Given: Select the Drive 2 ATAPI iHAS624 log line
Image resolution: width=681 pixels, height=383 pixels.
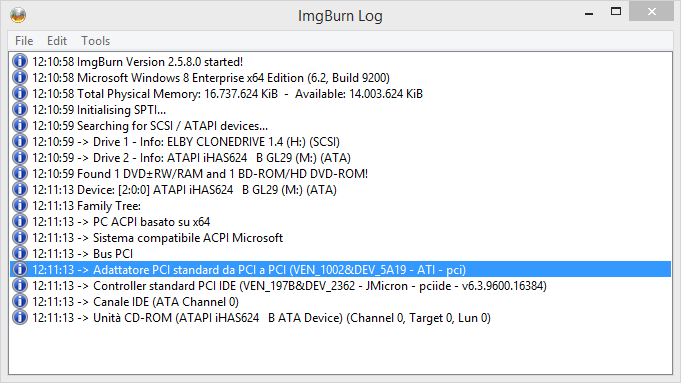Looking at the screenshot, I should click(340, 158).
